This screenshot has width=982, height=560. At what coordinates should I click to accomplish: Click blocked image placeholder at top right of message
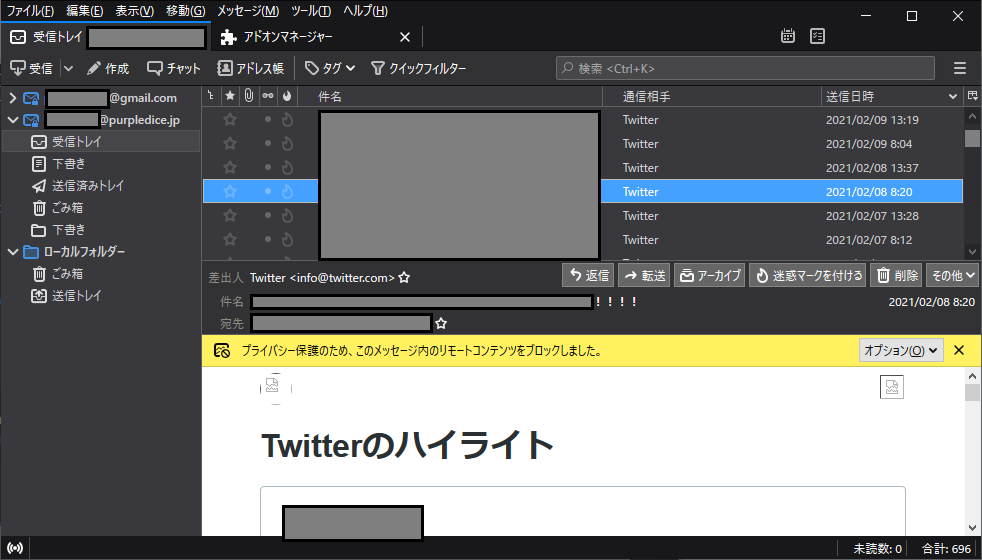tap(892, 387)
